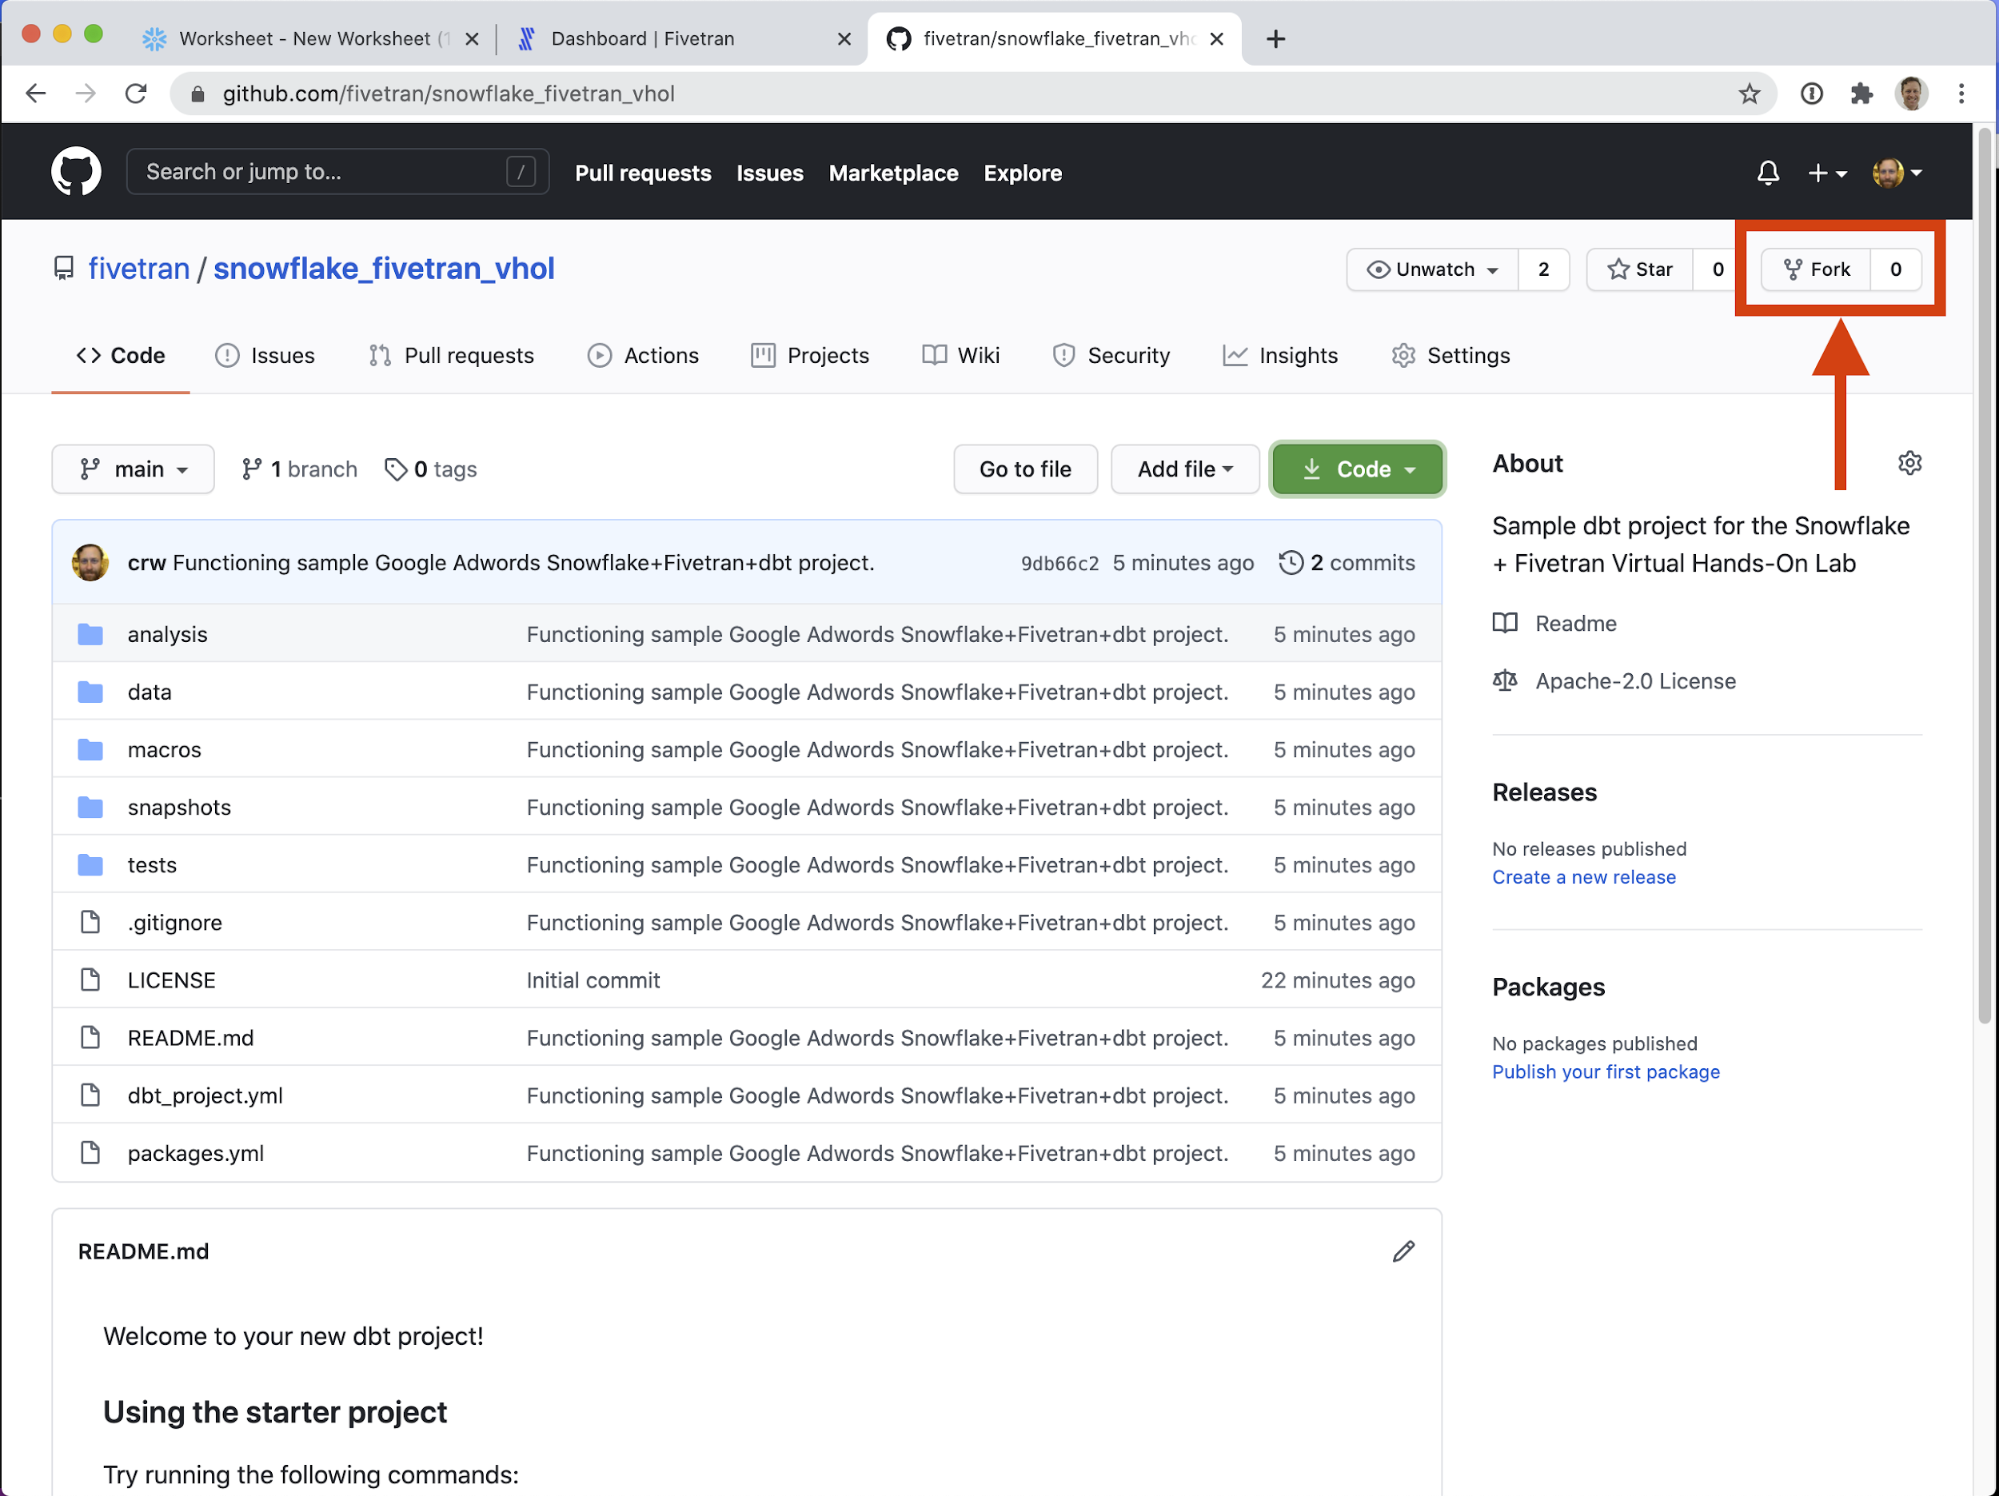The image size is (1999, 1497).
Task: Reload the page
Action: coord(136,94)
